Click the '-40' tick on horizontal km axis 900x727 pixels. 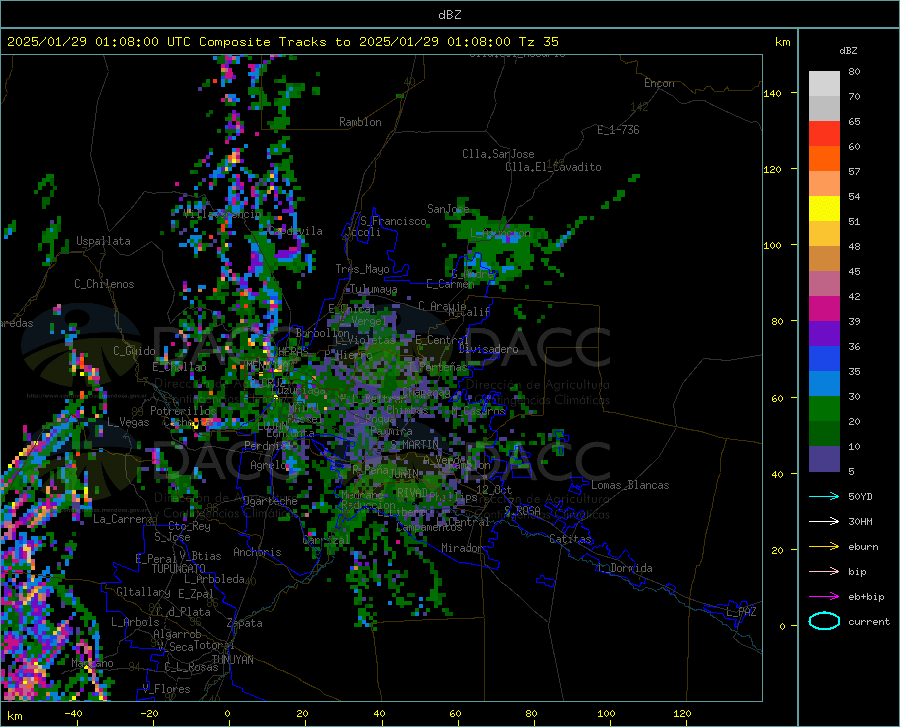pos(73,714)
